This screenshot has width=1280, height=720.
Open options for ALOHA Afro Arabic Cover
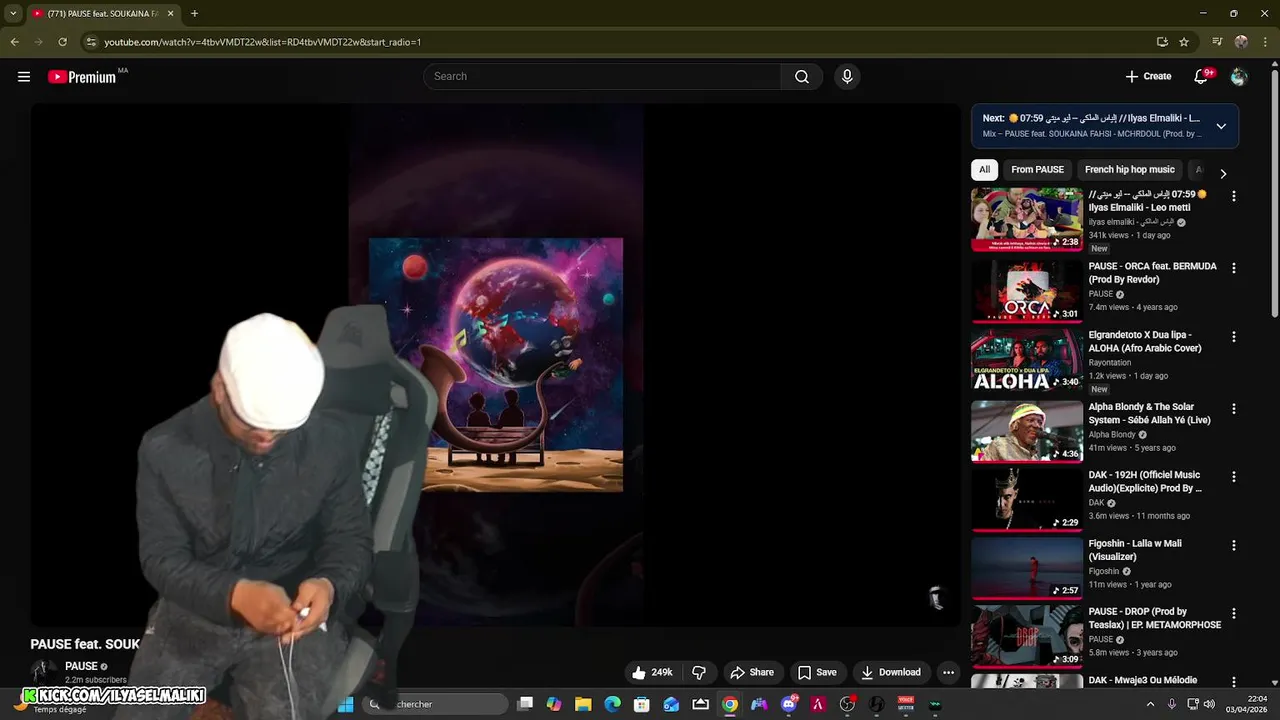1234,337
